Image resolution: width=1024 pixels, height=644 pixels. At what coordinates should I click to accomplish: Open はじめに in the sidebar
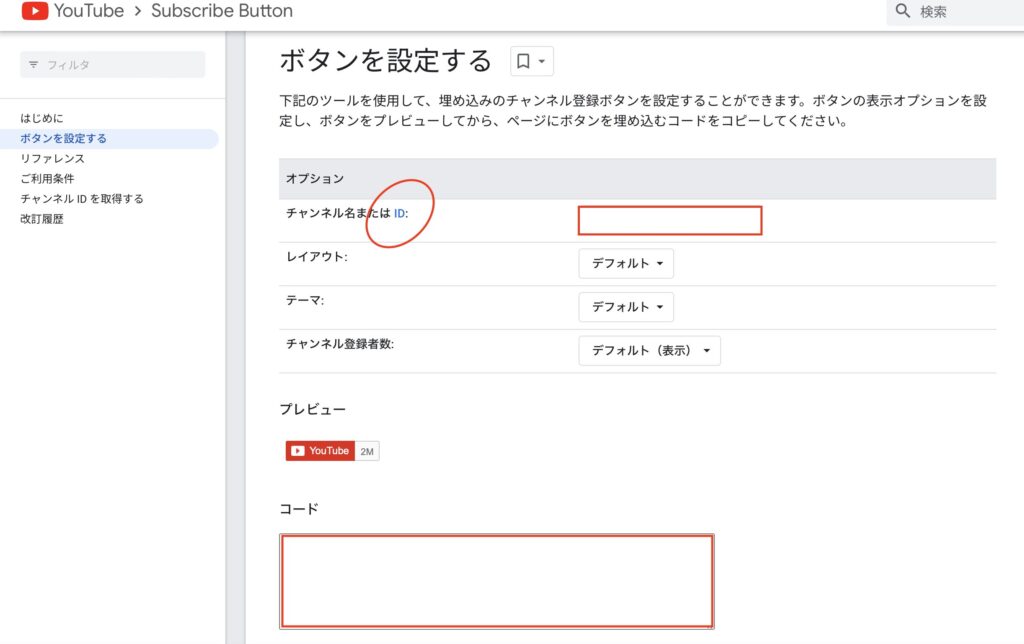click(42, 118)
